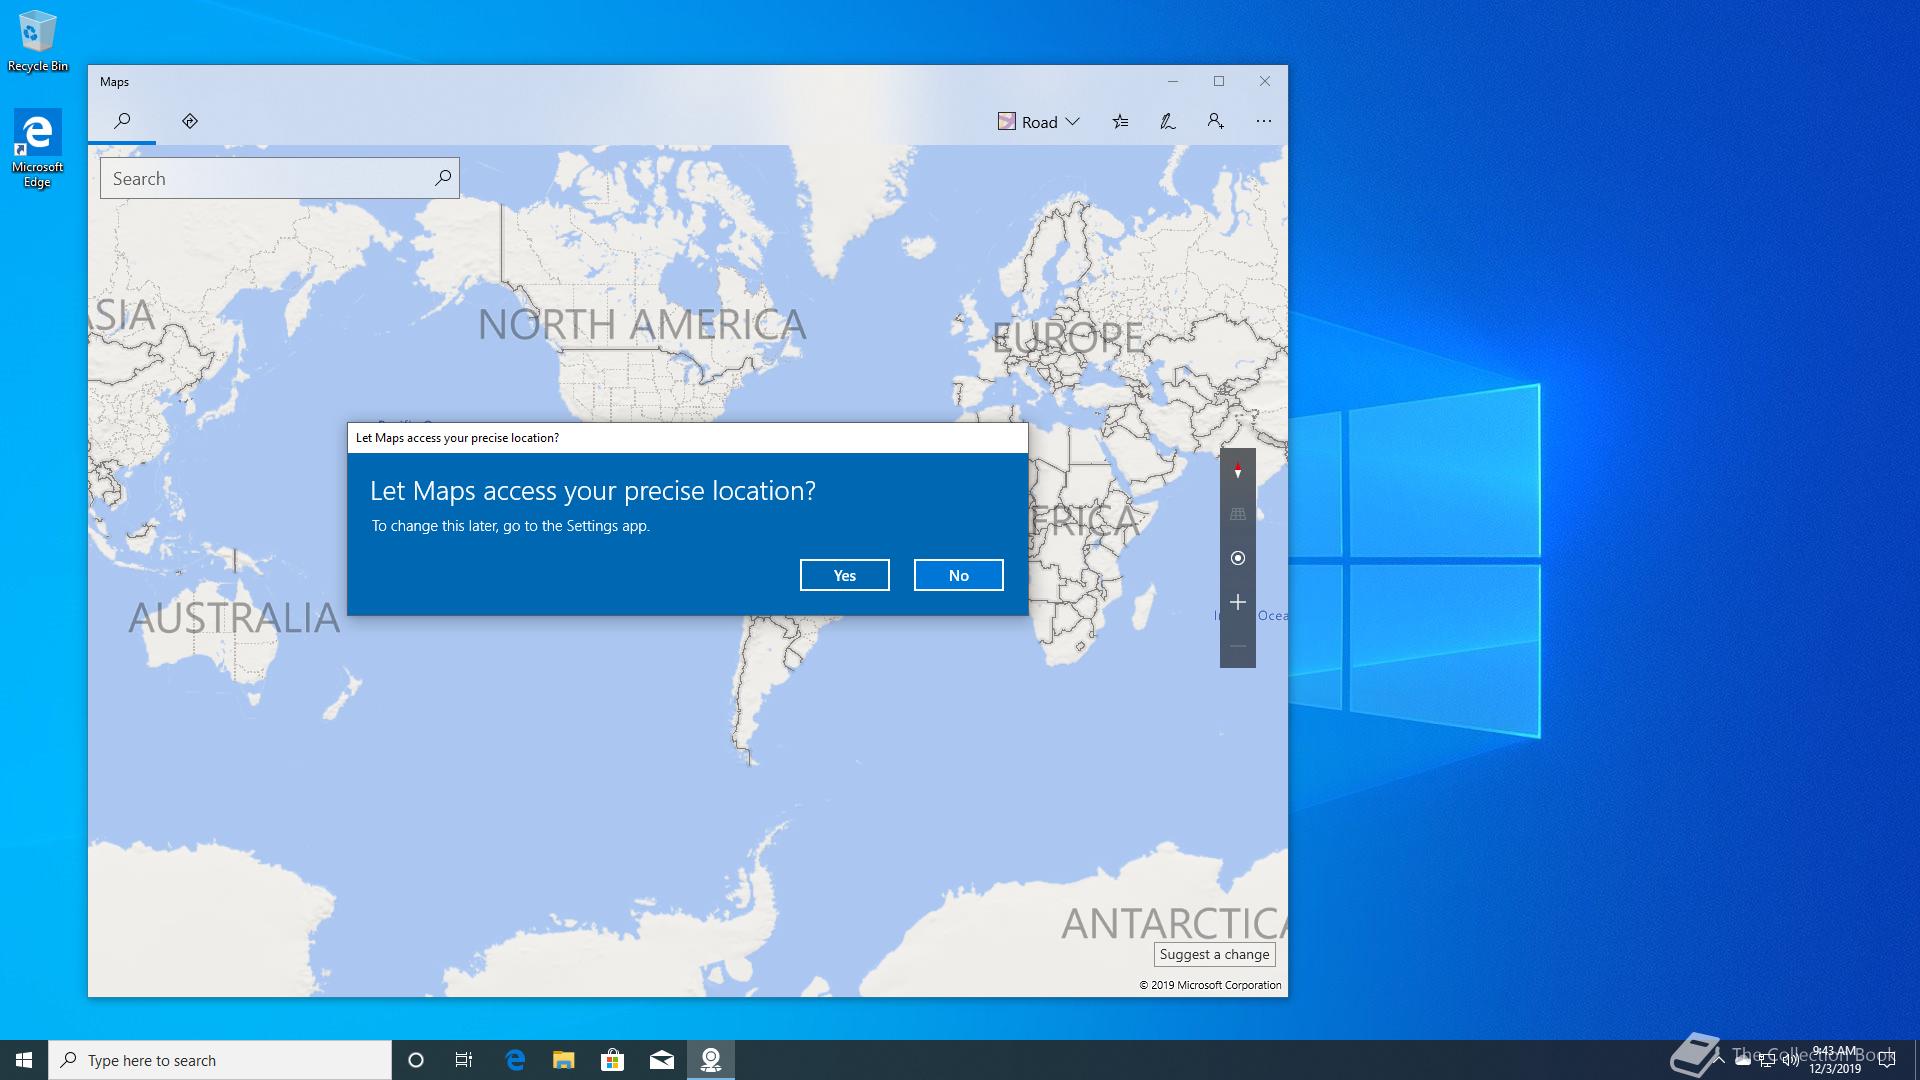Image resolution: width=1920 pixels, height=1080 pixels.
Task: Toggle the map tilt view
Action: pos(1237,514)
